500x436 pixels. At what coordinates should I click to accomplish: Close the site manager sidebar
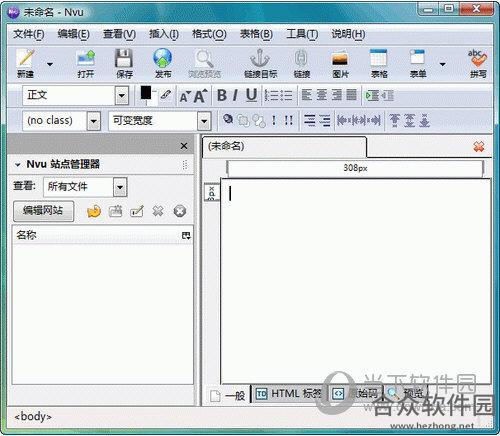[184, 146]
